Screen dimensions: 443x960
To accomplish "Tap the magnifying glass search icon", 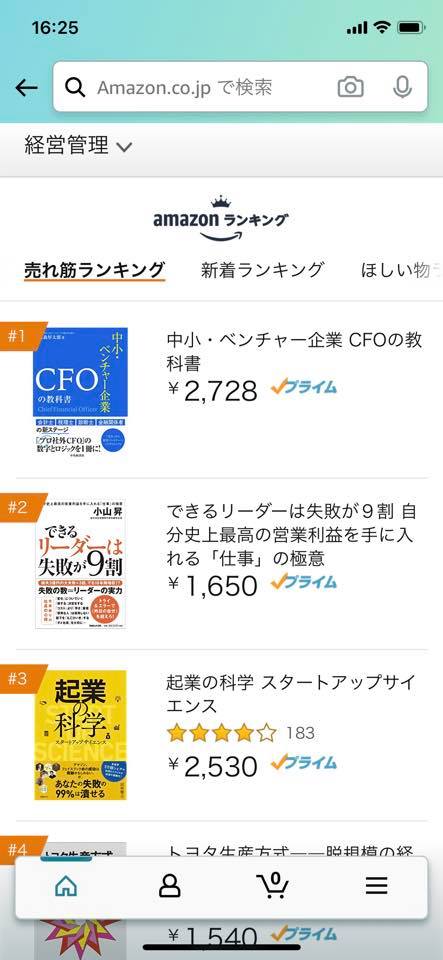I will point(75,88).
